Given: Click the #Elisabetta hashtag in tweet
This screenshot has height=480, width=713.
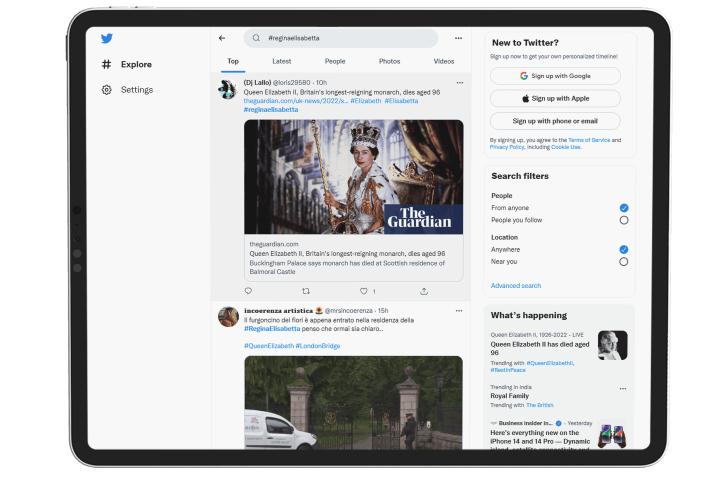Looking at the screenshot, I should pos(401,101).
